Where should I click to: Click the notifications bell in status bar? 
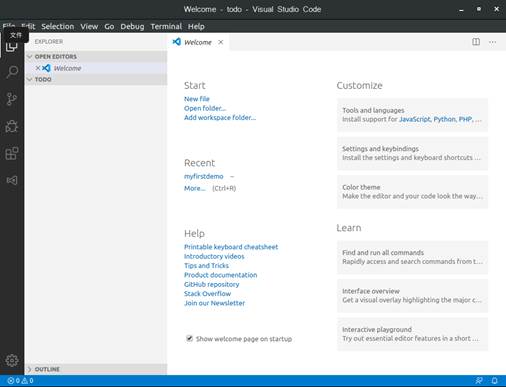(495, 381)
